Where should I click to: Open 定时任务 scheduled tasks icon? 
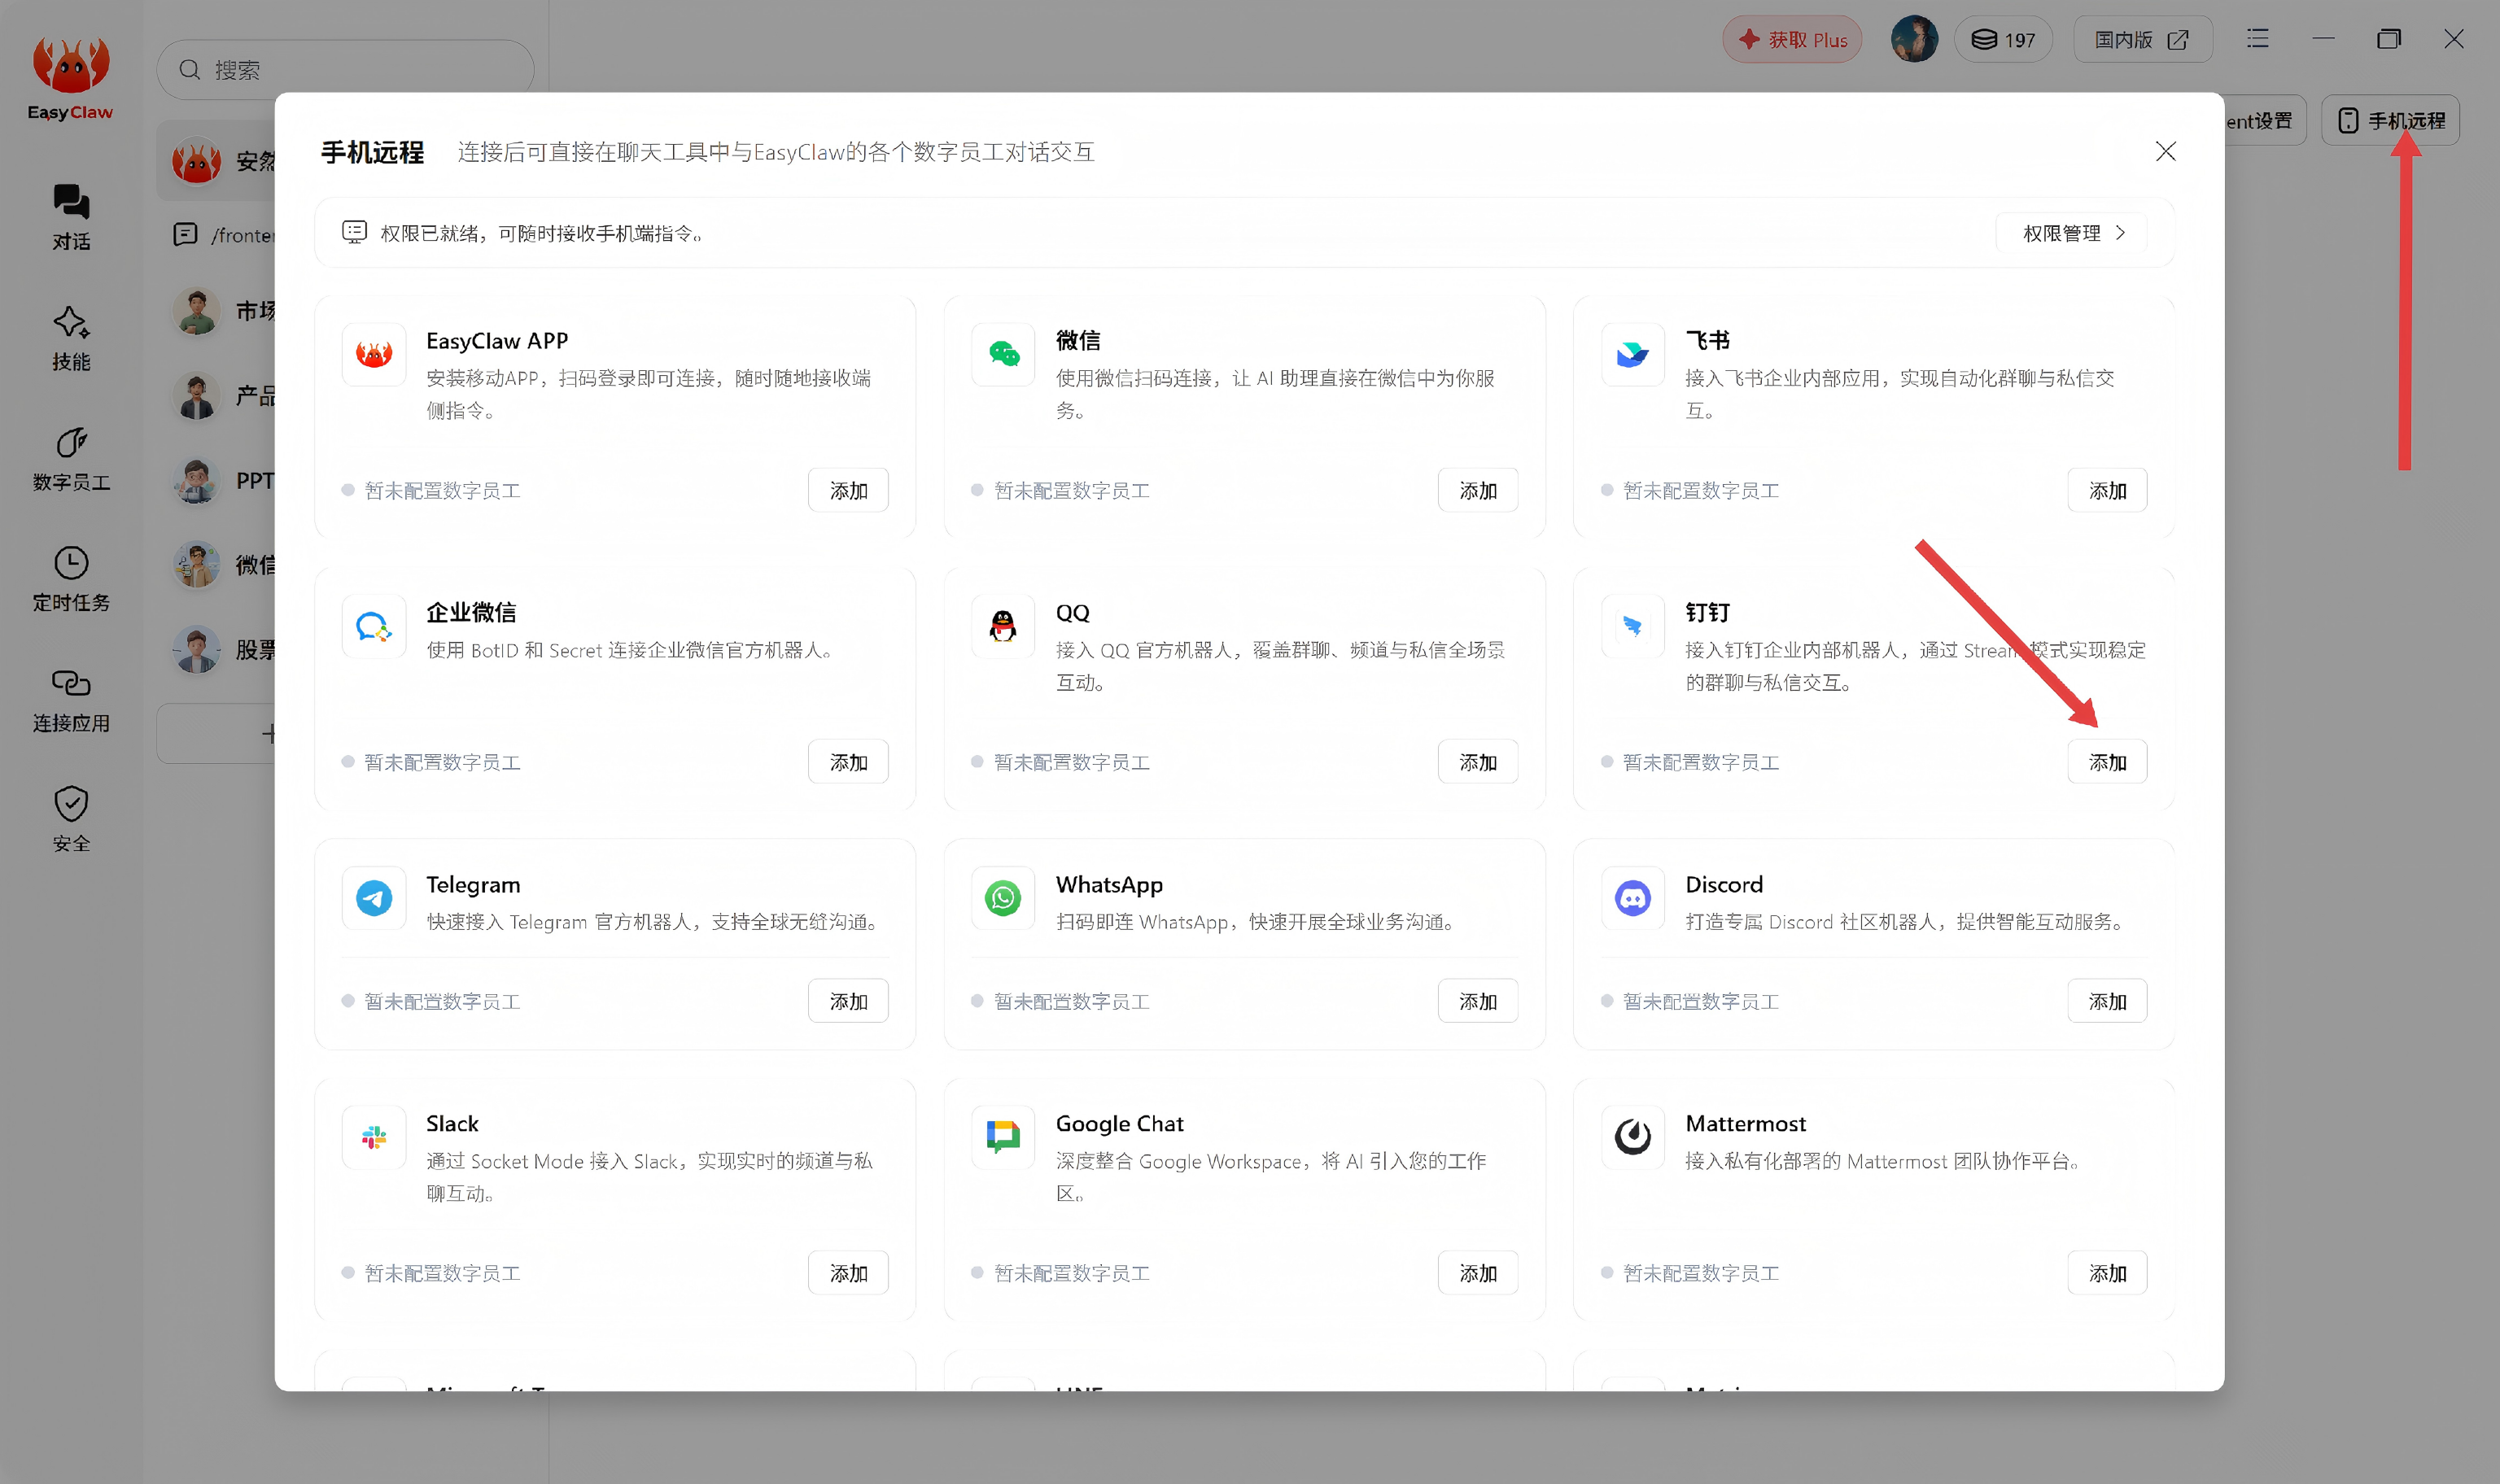pos(71,579)
